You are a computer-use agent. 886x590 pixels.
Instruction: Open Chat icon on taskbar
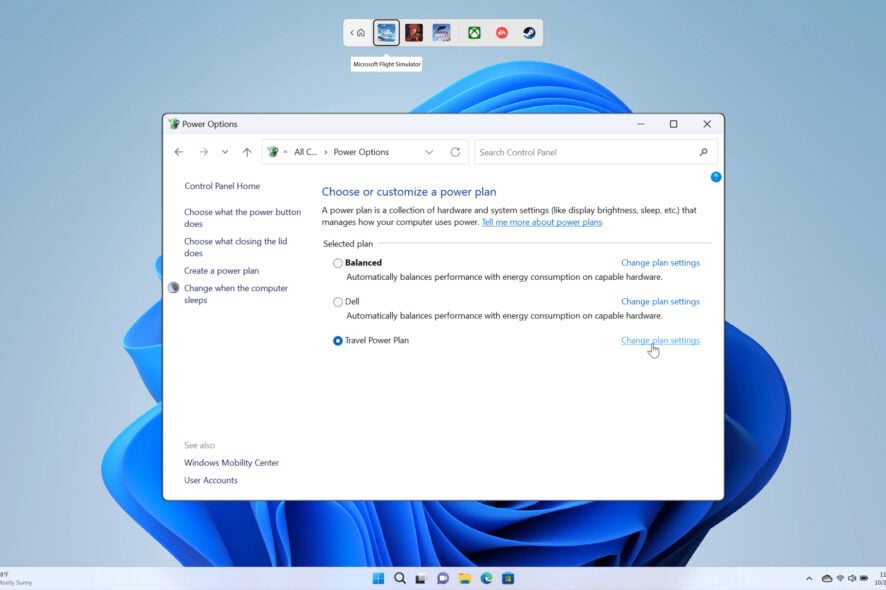click(x=443, y=578)
